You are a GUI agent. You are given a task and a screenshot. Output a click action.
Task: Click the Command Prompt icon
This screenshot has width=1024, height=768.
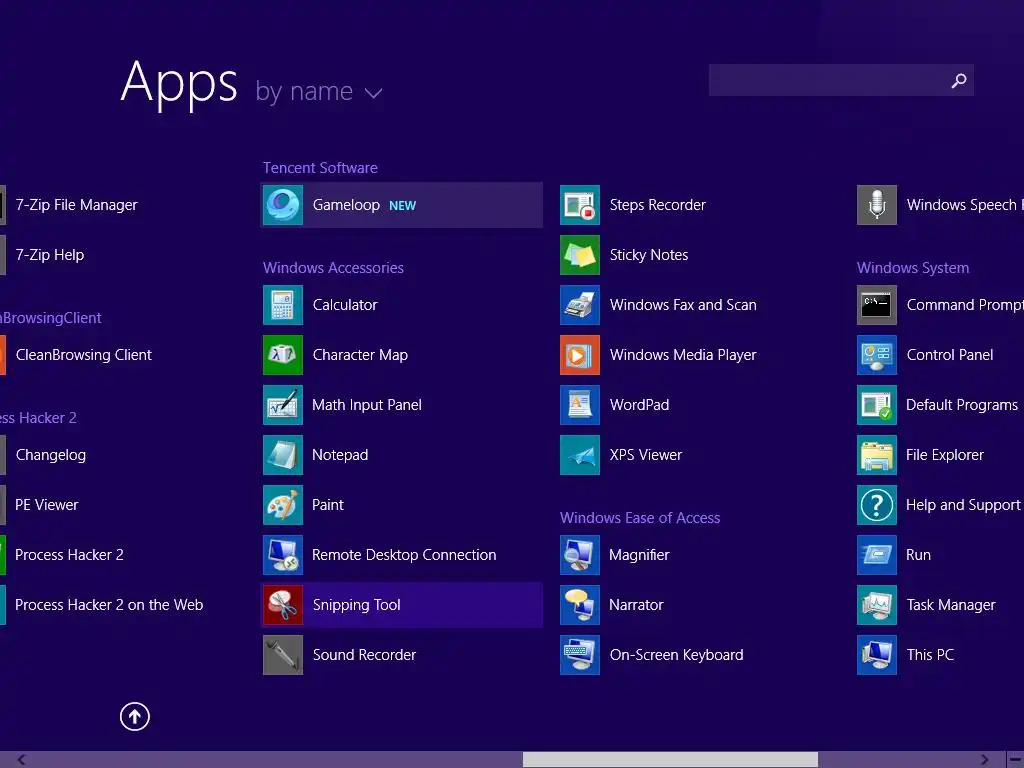point(877,305)
